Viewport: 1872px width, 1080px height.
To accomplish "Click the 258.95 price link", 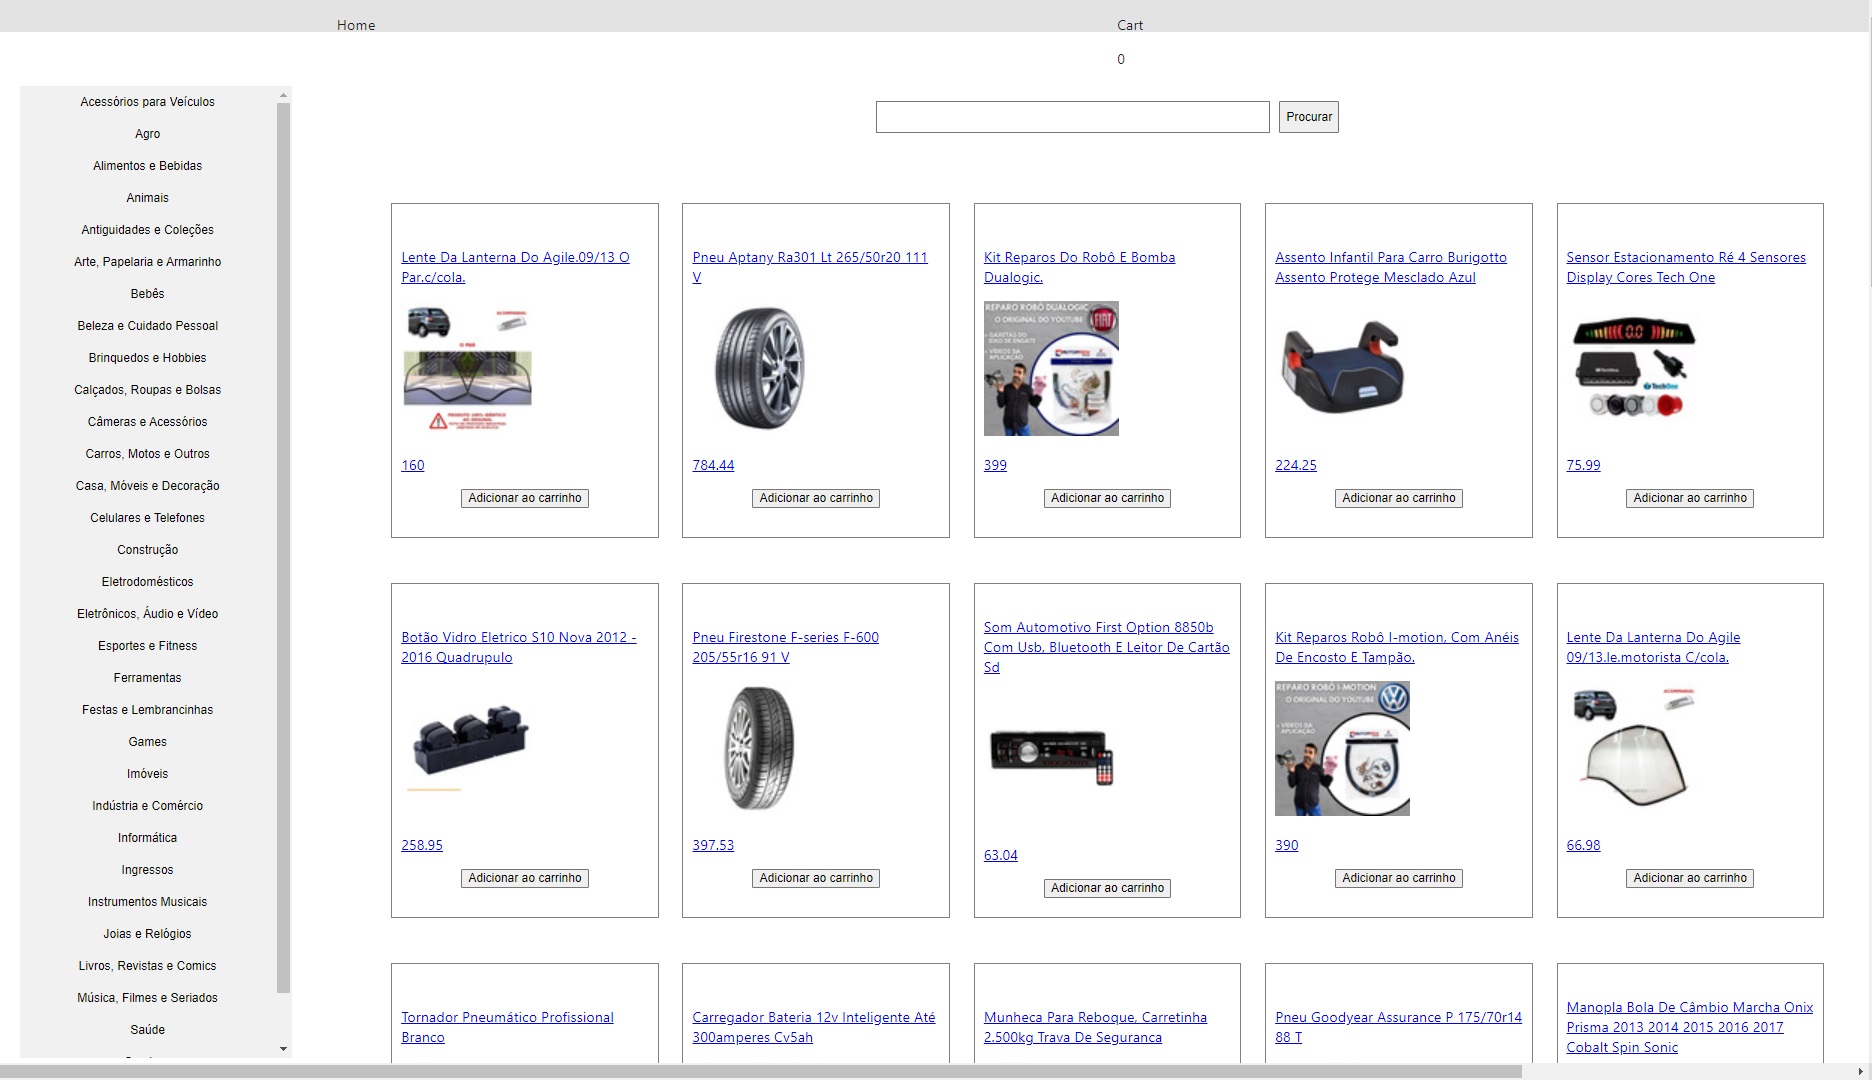I will (422, 845).
